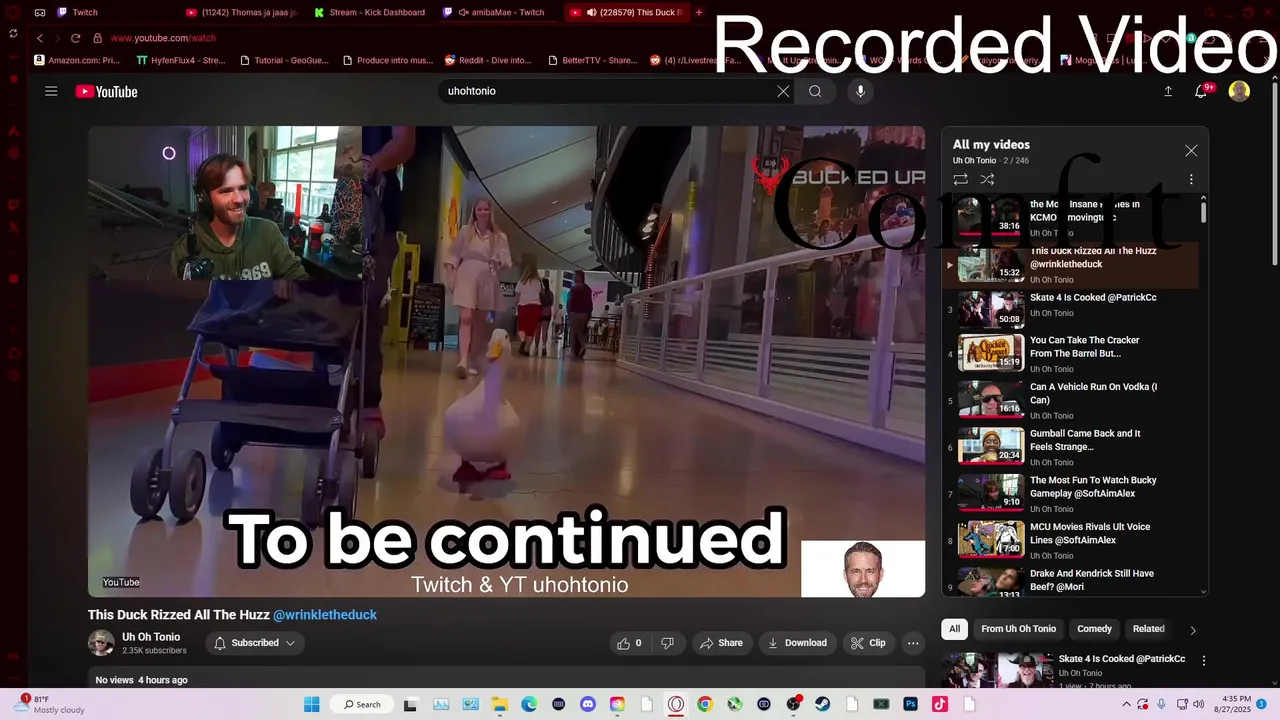
Task: Open Discord from the taskbar
Action: click(588, 704)
